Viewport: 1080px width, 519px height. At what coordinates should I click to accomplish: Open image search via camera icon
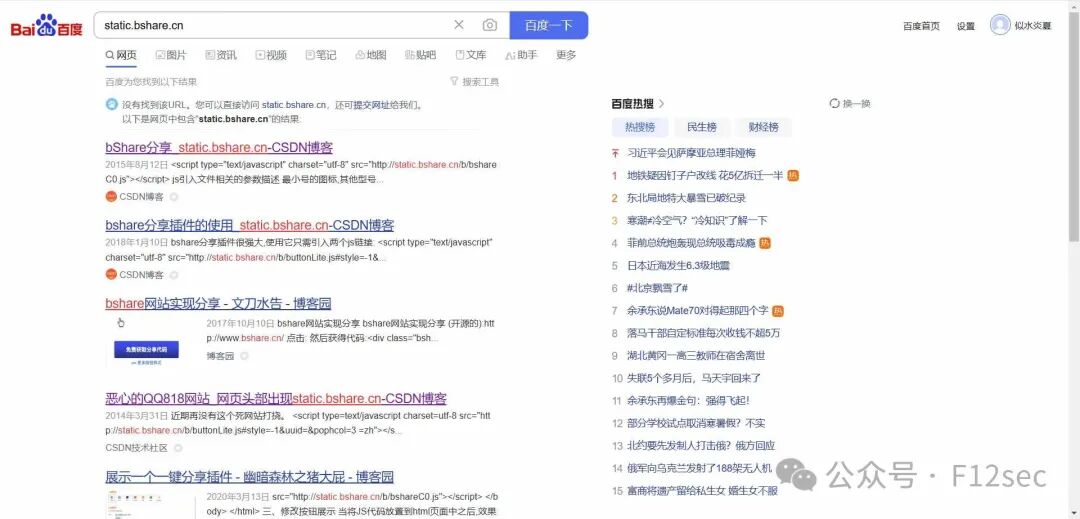pyautogui.click(x=490, y=25)
